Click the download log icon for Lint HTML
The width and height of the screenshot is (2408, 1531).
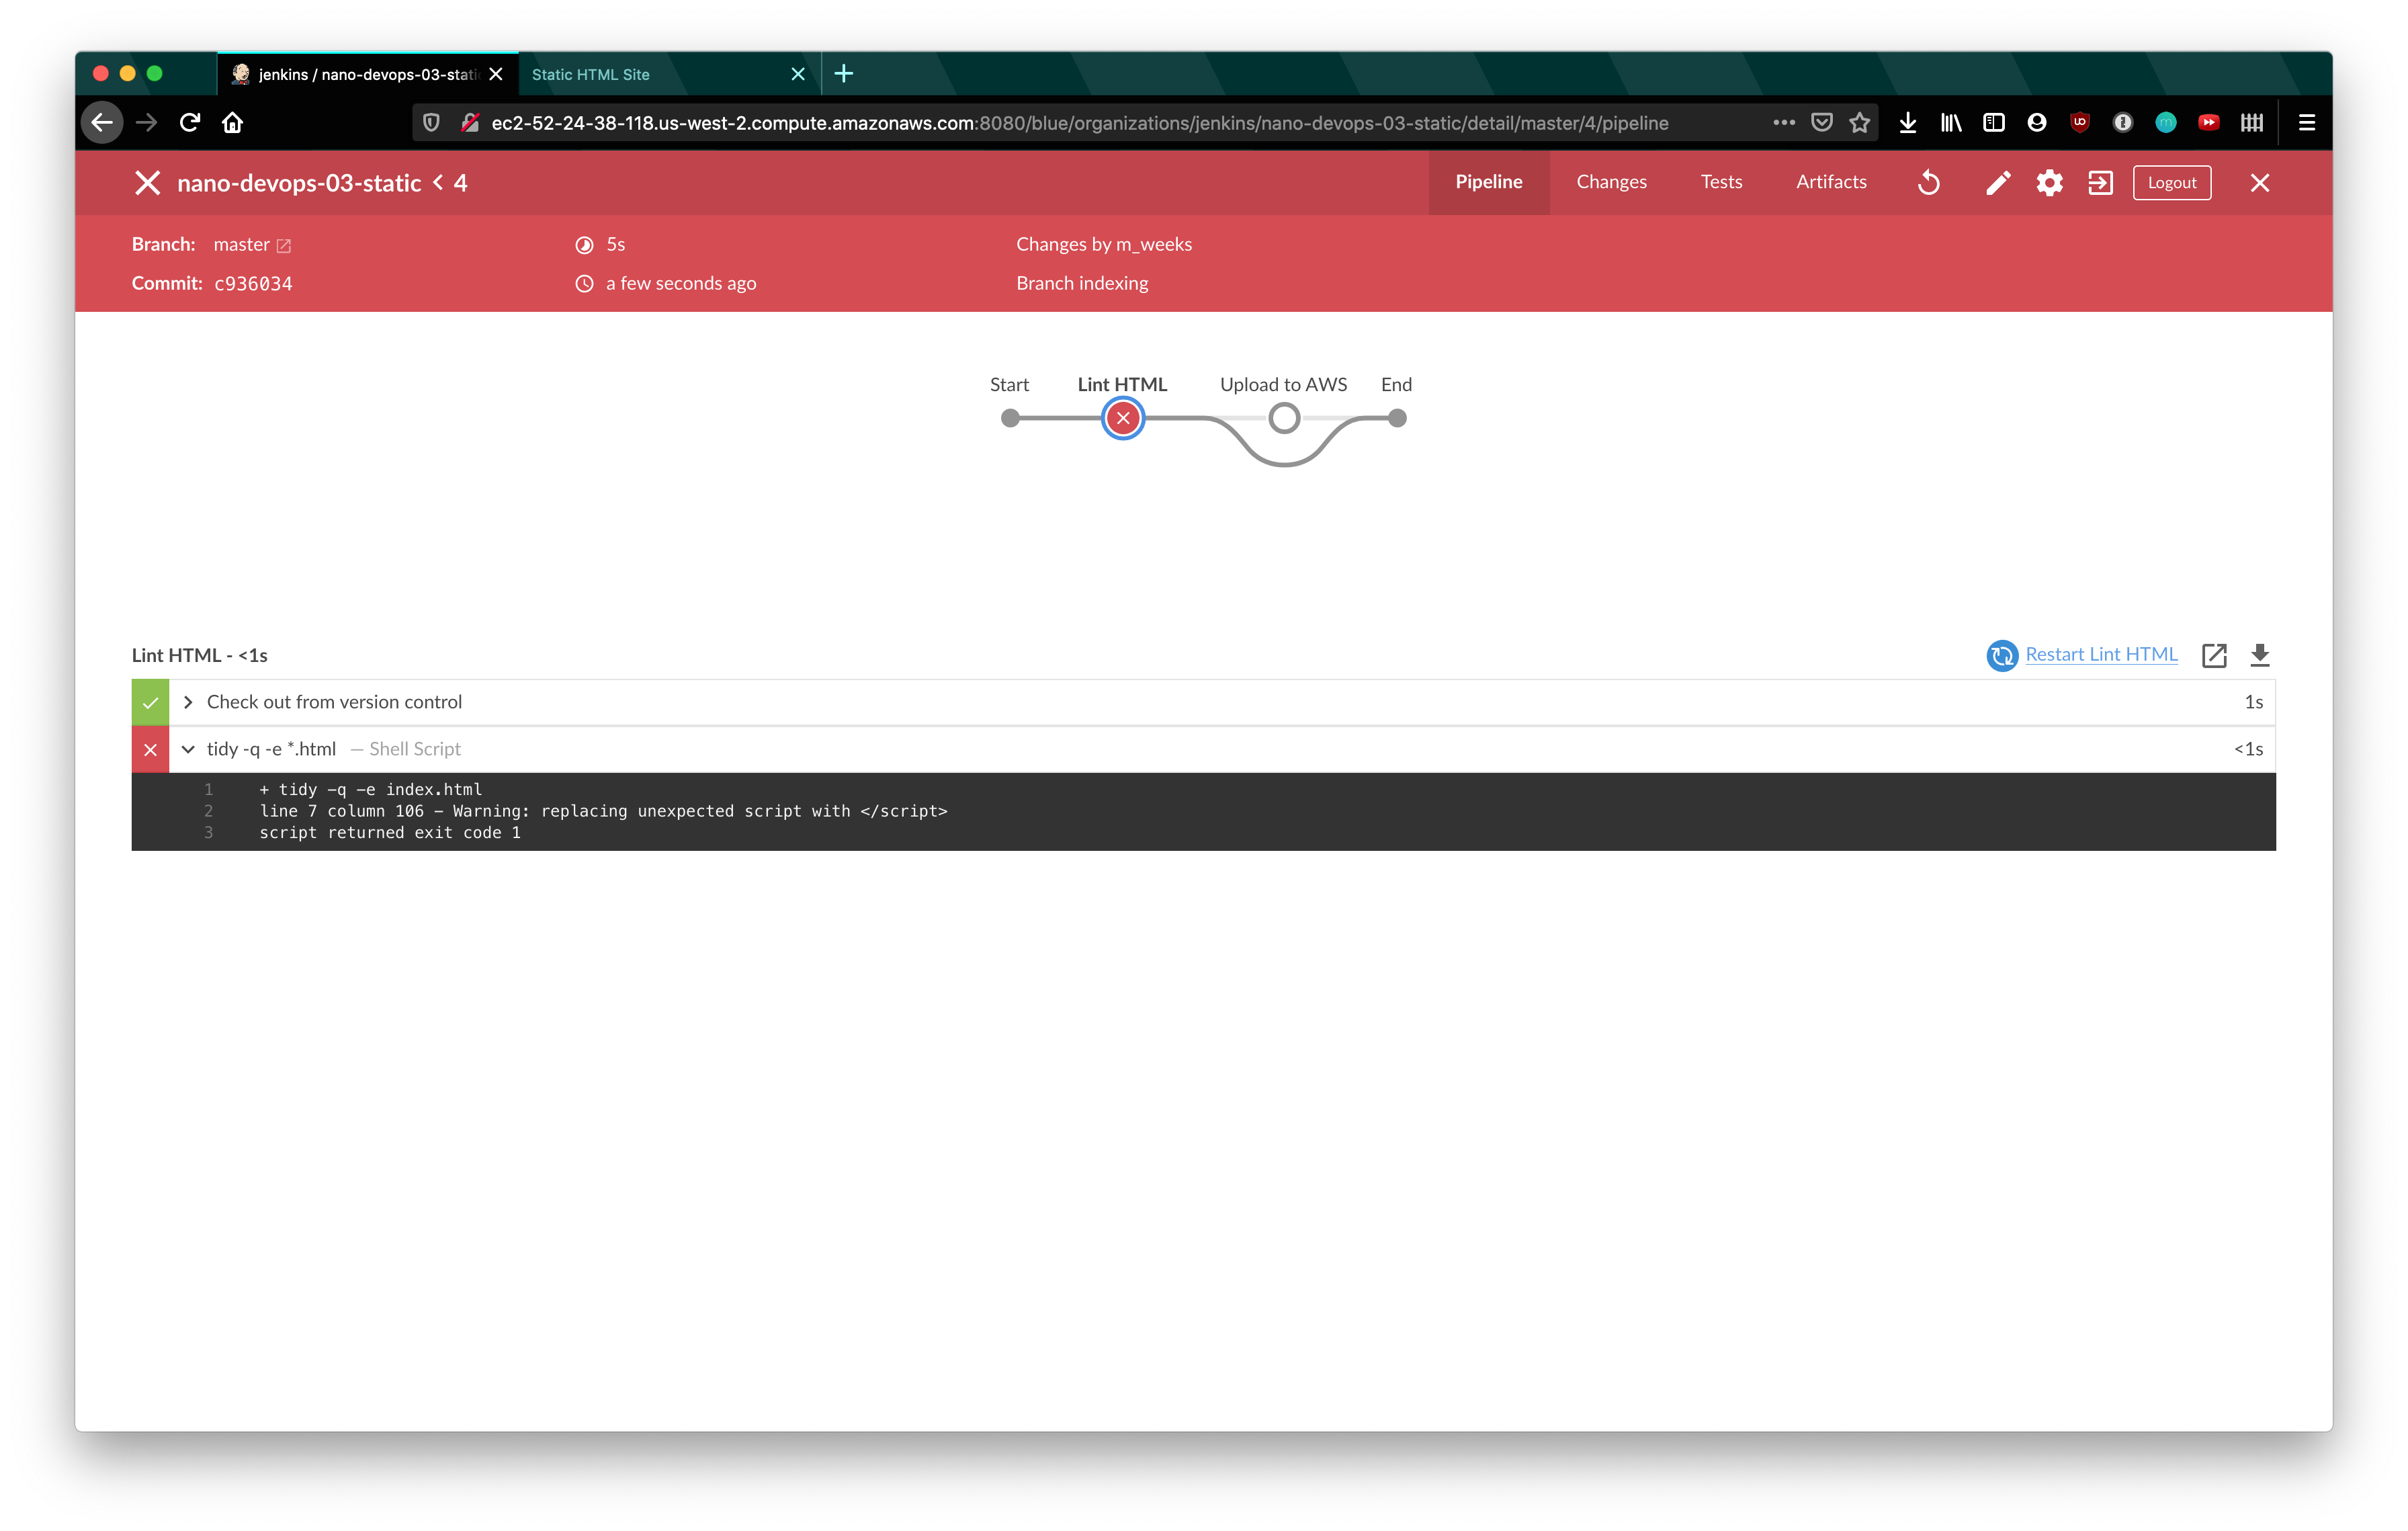tap(2261, 655)
